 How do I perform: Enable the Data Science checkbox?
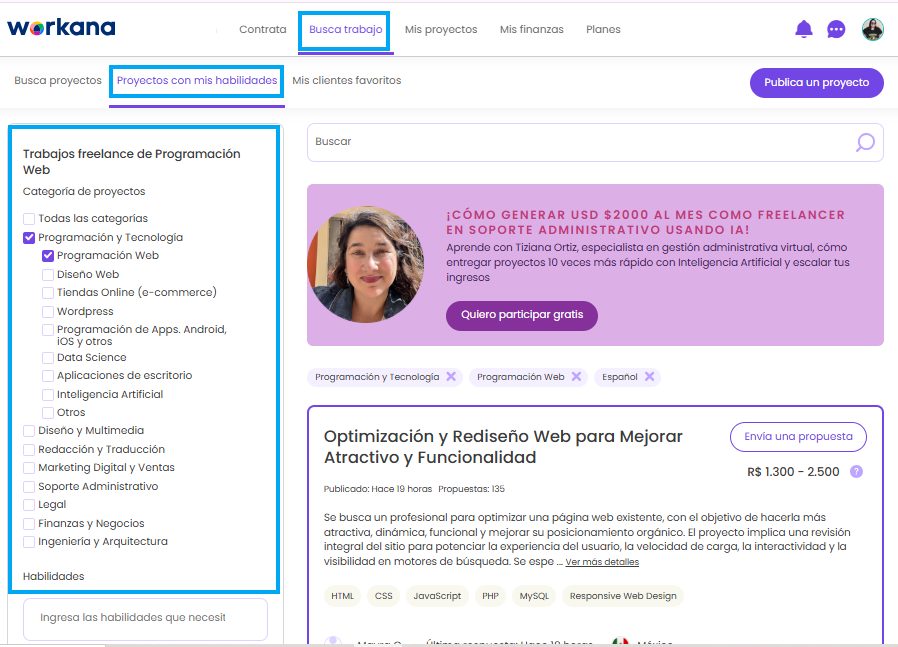pos(48,358)
